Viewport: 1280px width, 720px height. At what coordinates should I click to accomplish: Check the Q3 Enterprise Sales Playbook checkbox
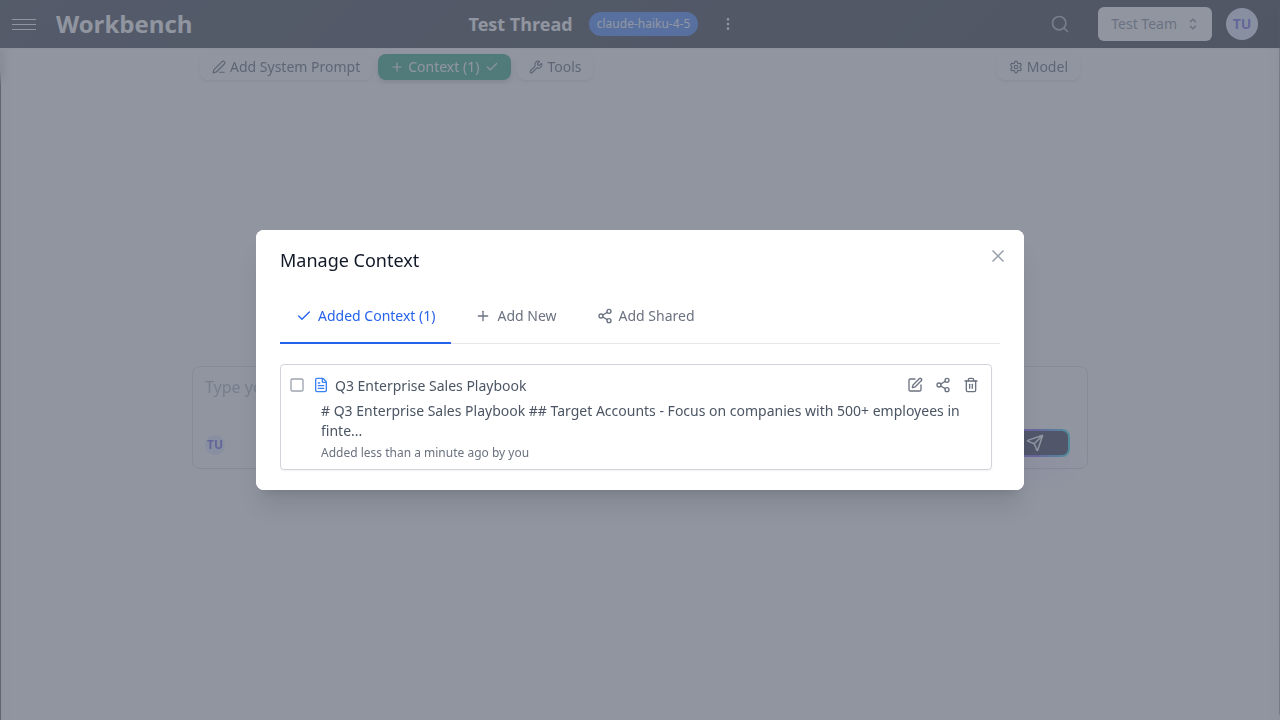(297, 384)
